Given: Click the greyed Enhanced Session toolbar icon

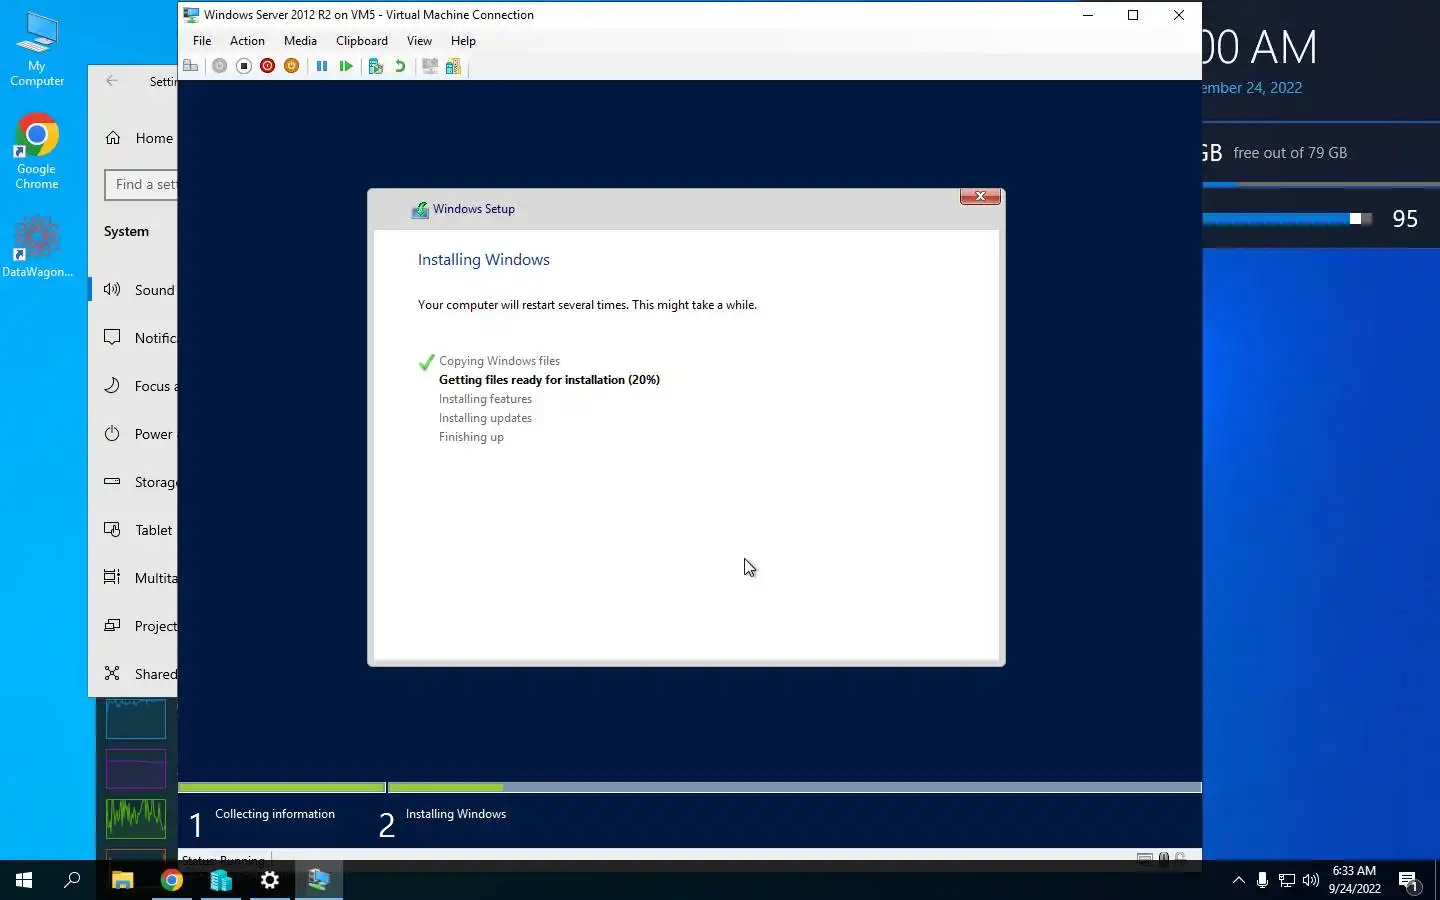Looking at the screenshot, I should (x=430, y=66).
